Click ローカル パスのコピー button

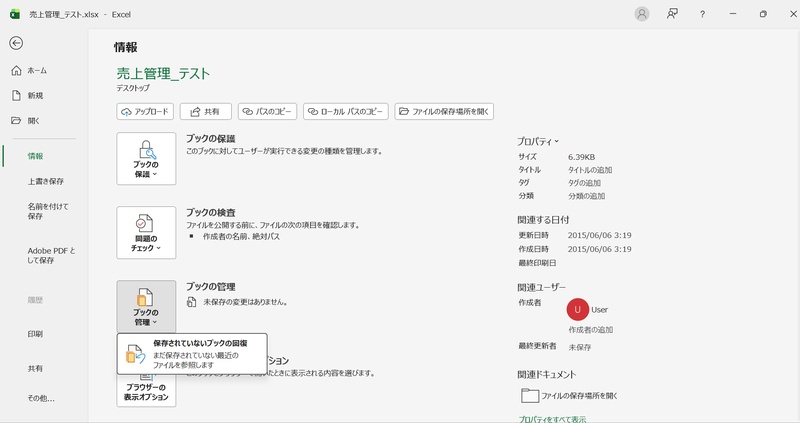(346, 111)
